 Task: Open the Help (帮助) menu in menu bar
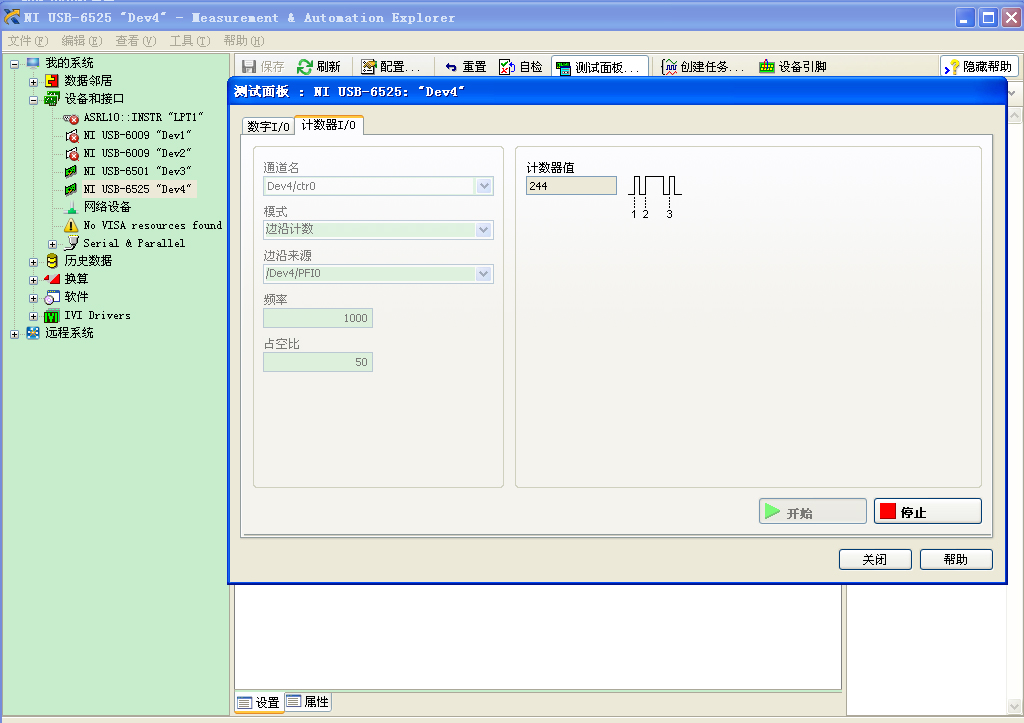[244, 40]
